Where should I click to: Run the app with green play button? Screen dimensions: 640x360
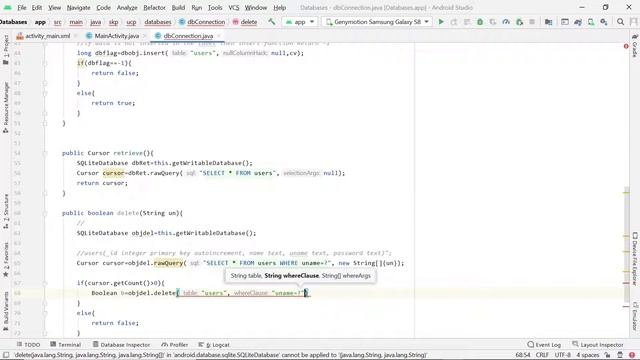[441, 22]
